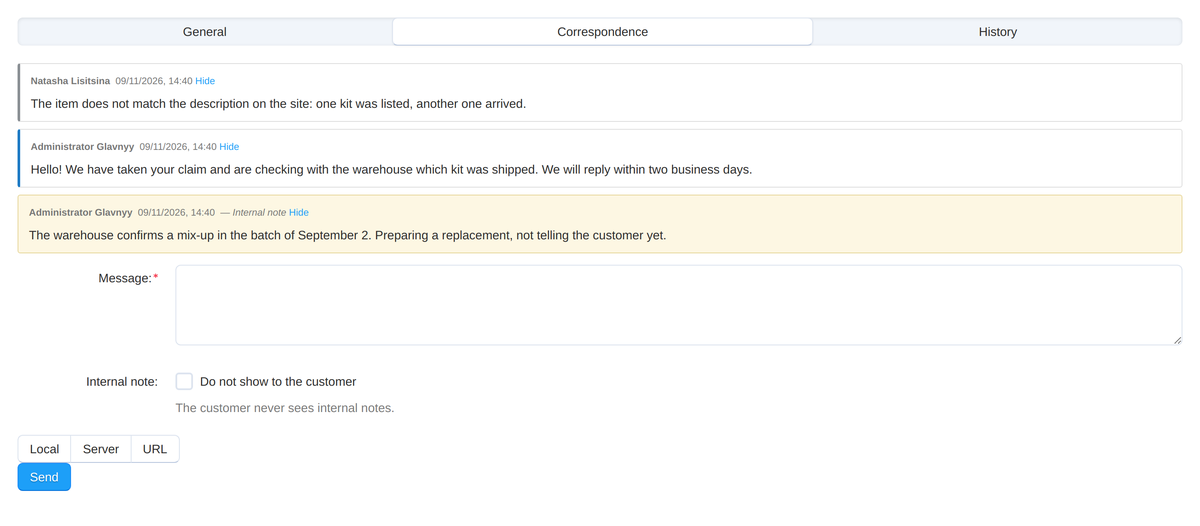This screenshot has width=1200, height=526.
Task: Click the 'Do not show to the customer' label
Action: [x=278, y=382]
